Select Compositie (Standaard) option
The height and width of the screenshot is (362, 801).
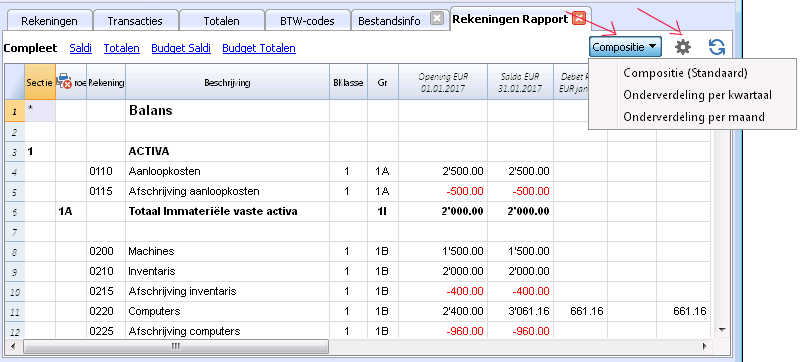(x=685, y=73)
